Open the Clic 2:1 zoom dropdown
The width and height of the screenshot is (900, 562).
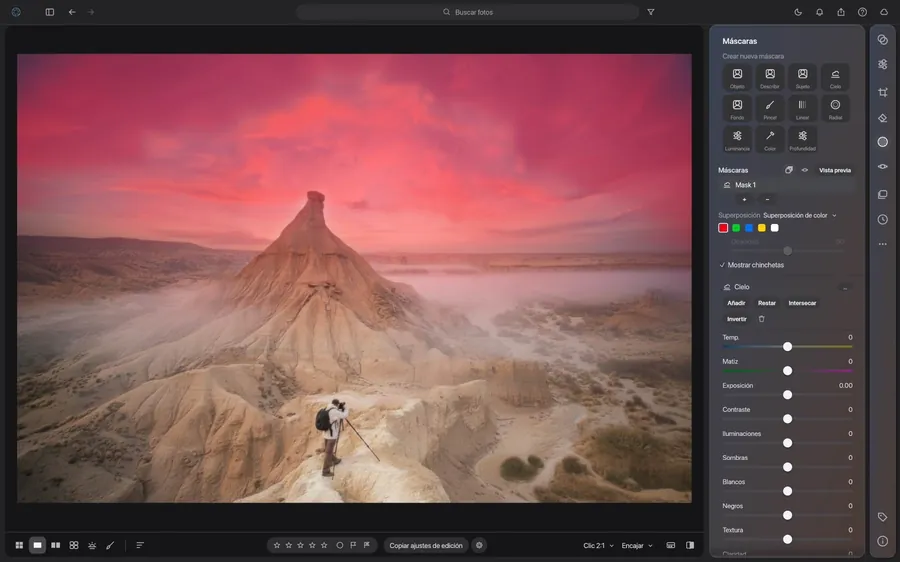coord(598,546)
